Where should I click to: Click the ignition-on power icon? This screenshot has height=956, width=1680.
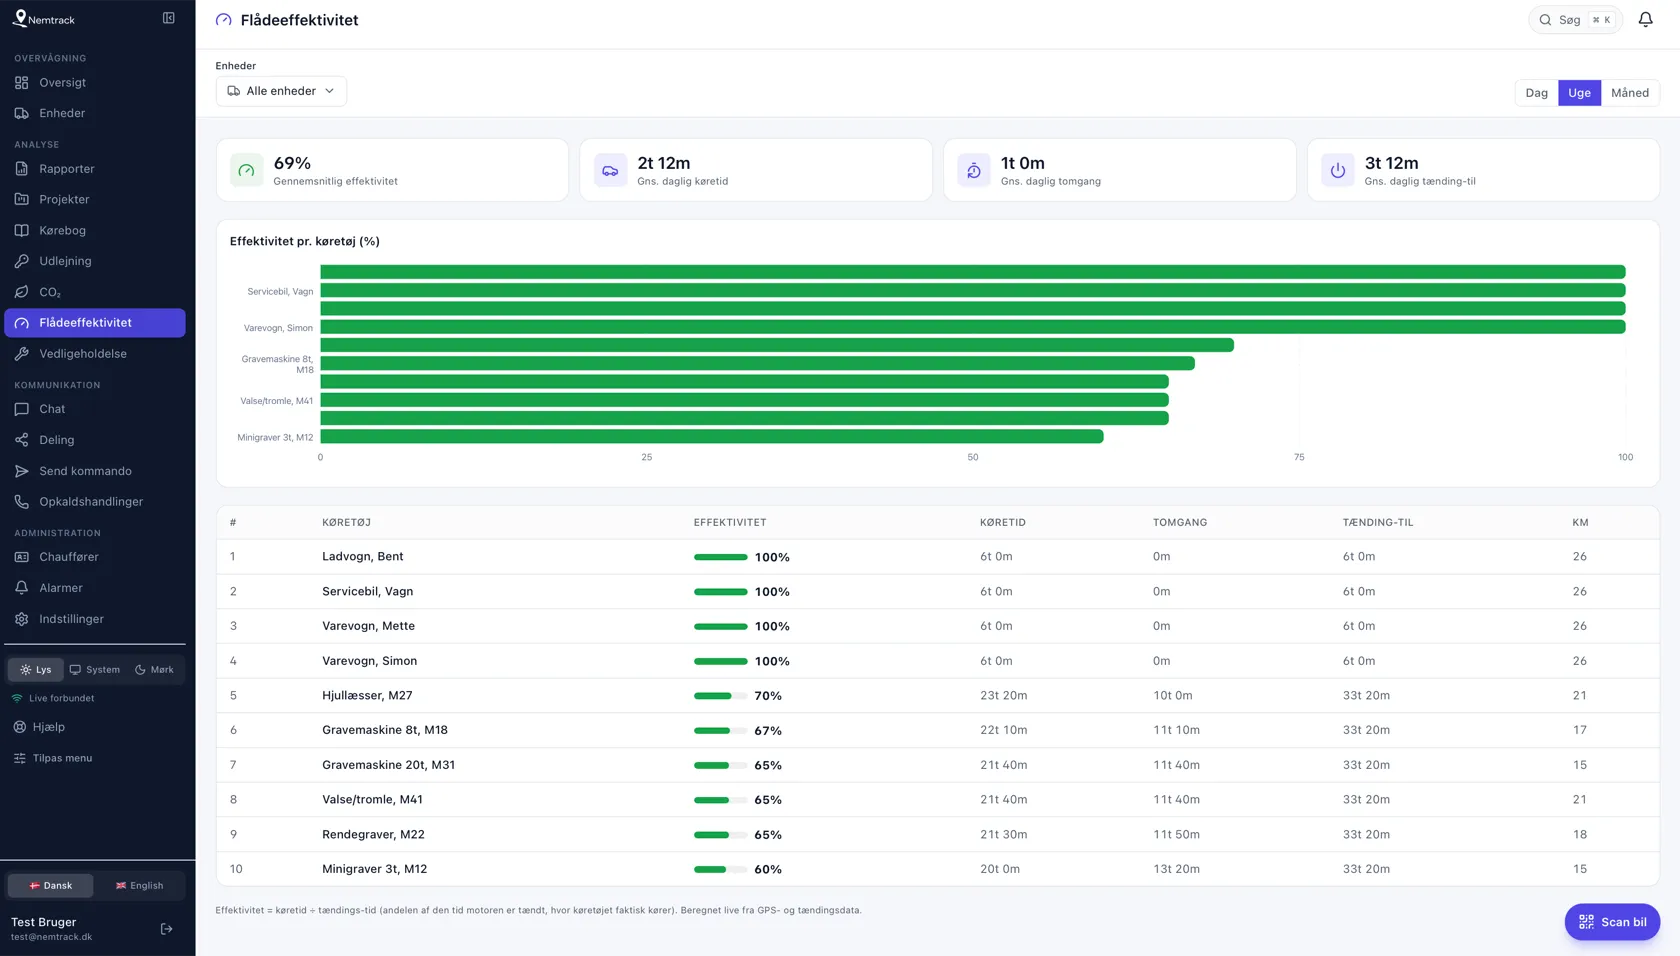coord(1338,170)
